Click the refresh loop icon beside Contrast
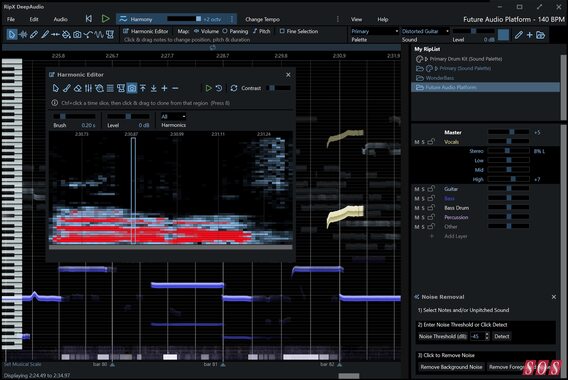 [x=234, y=88]
